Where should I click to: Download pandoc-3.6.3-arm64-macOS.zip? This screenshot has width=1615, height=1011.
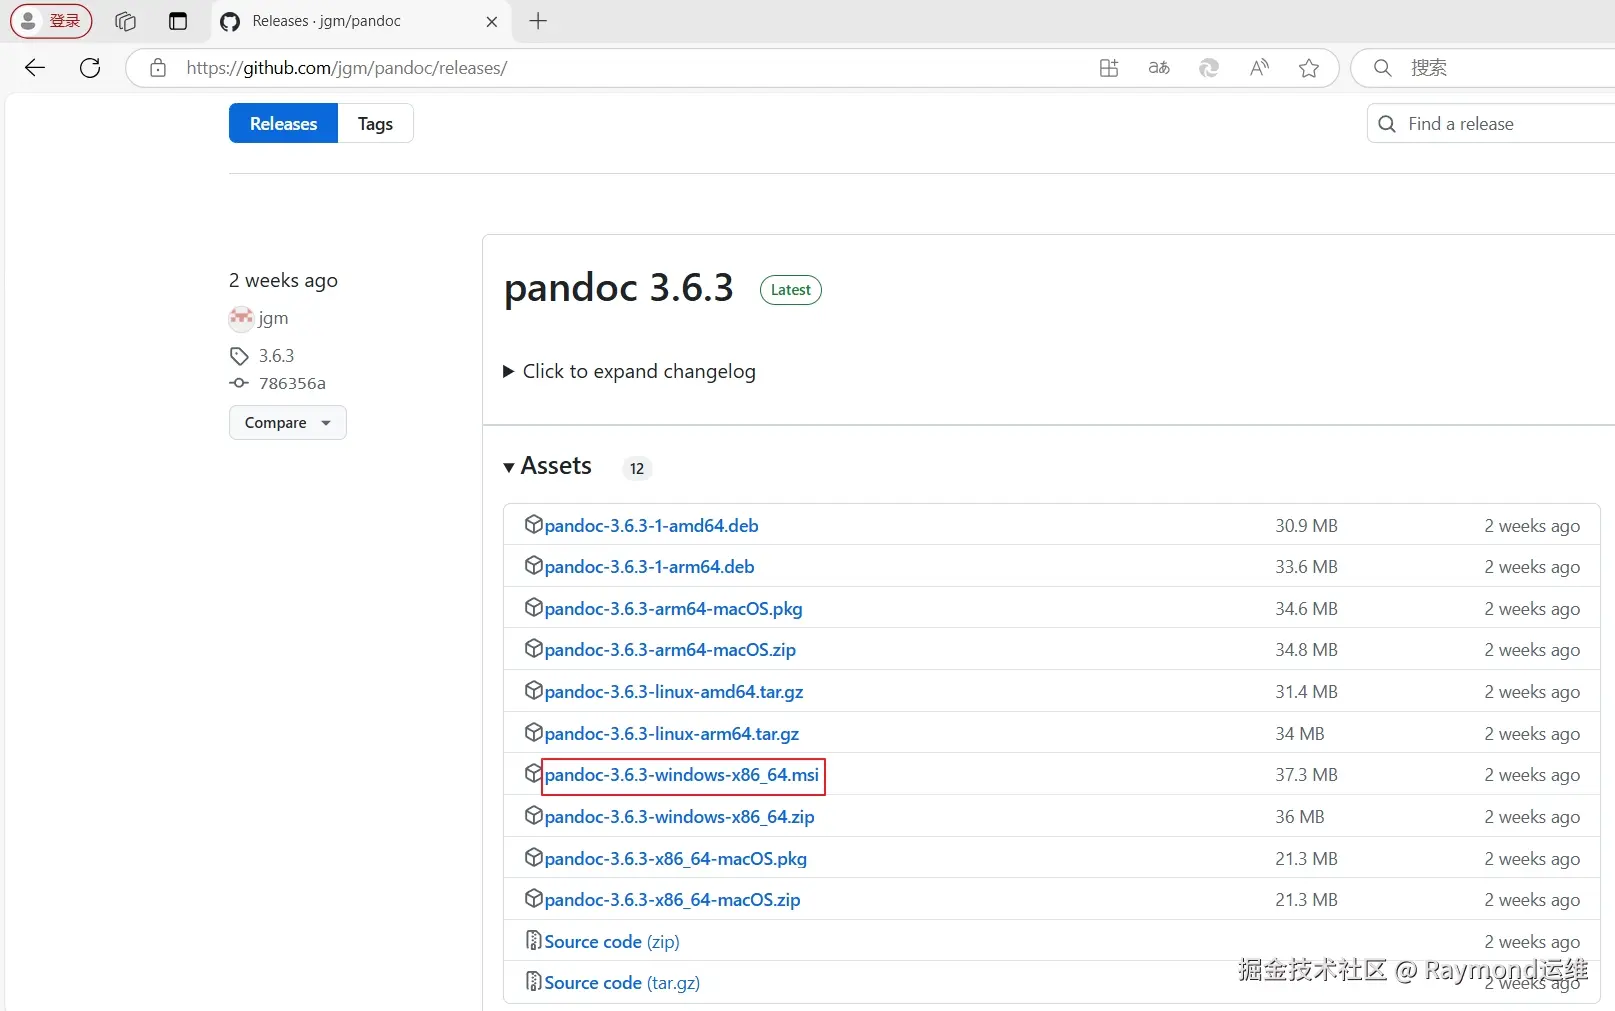670,650
